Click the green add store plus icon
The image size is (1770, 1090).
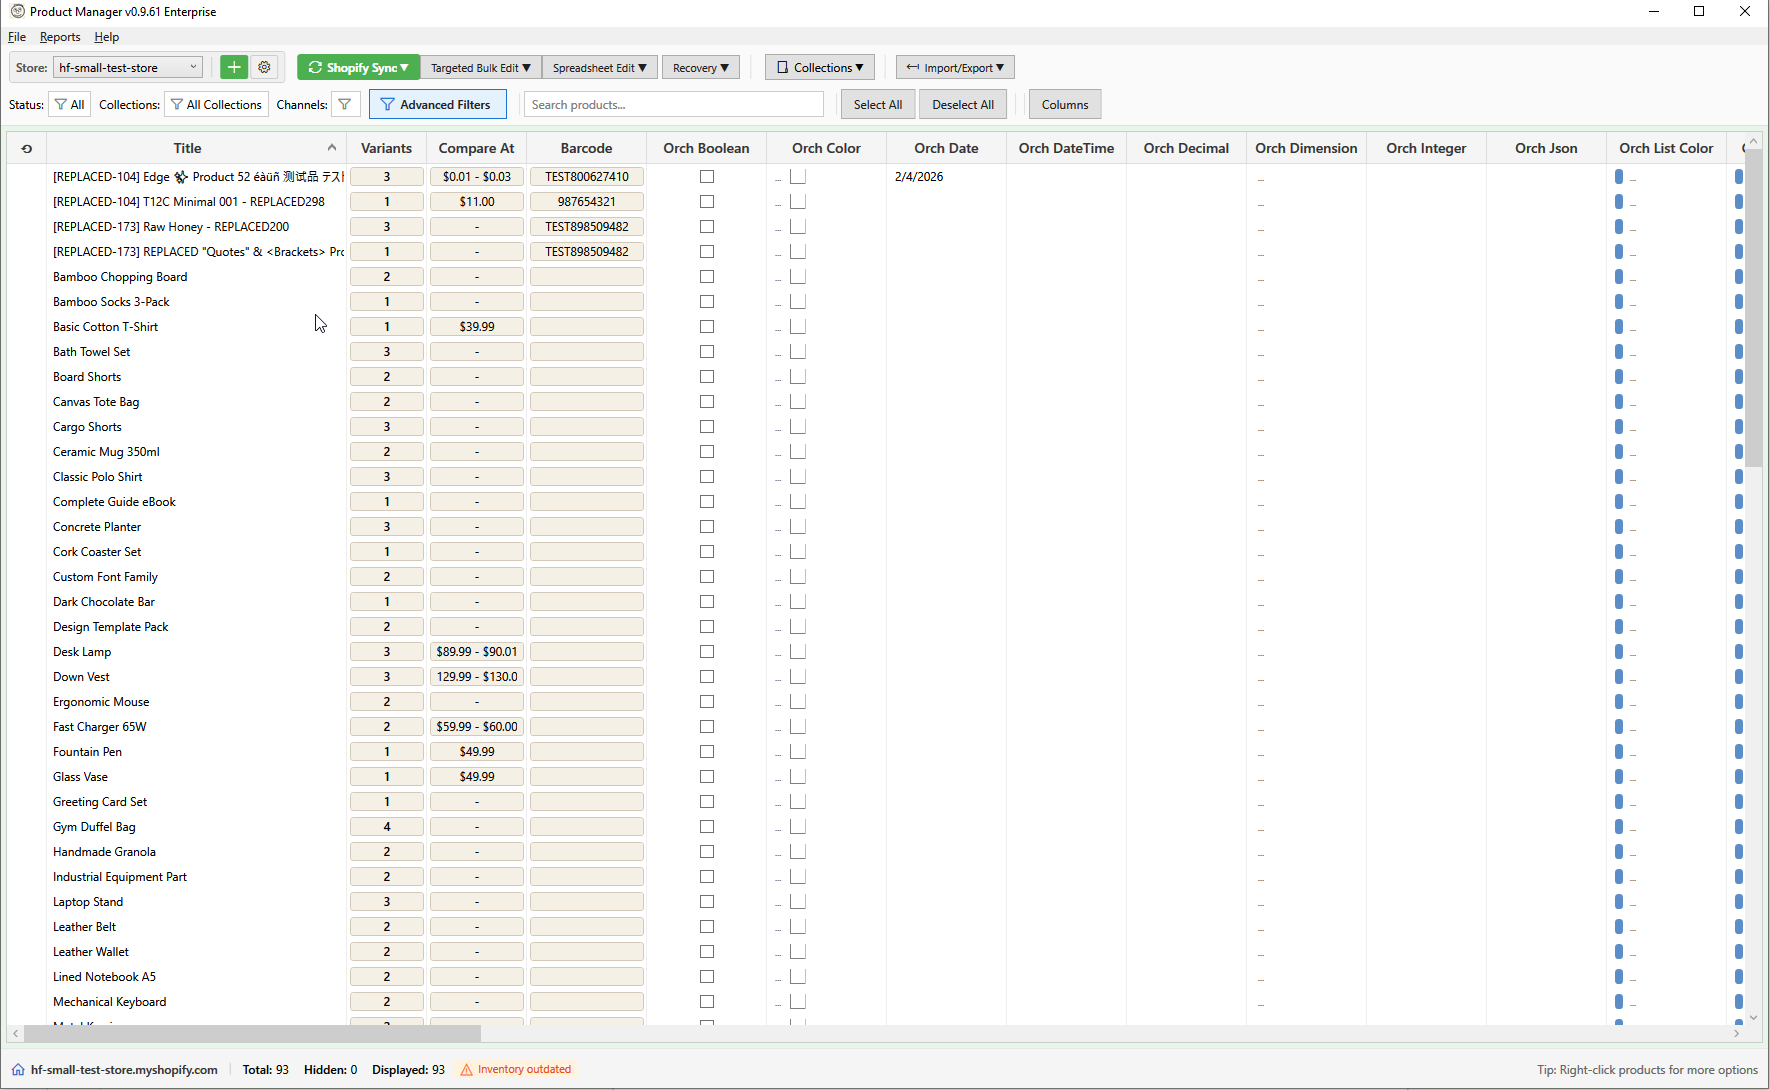click(x=234, y=67)
